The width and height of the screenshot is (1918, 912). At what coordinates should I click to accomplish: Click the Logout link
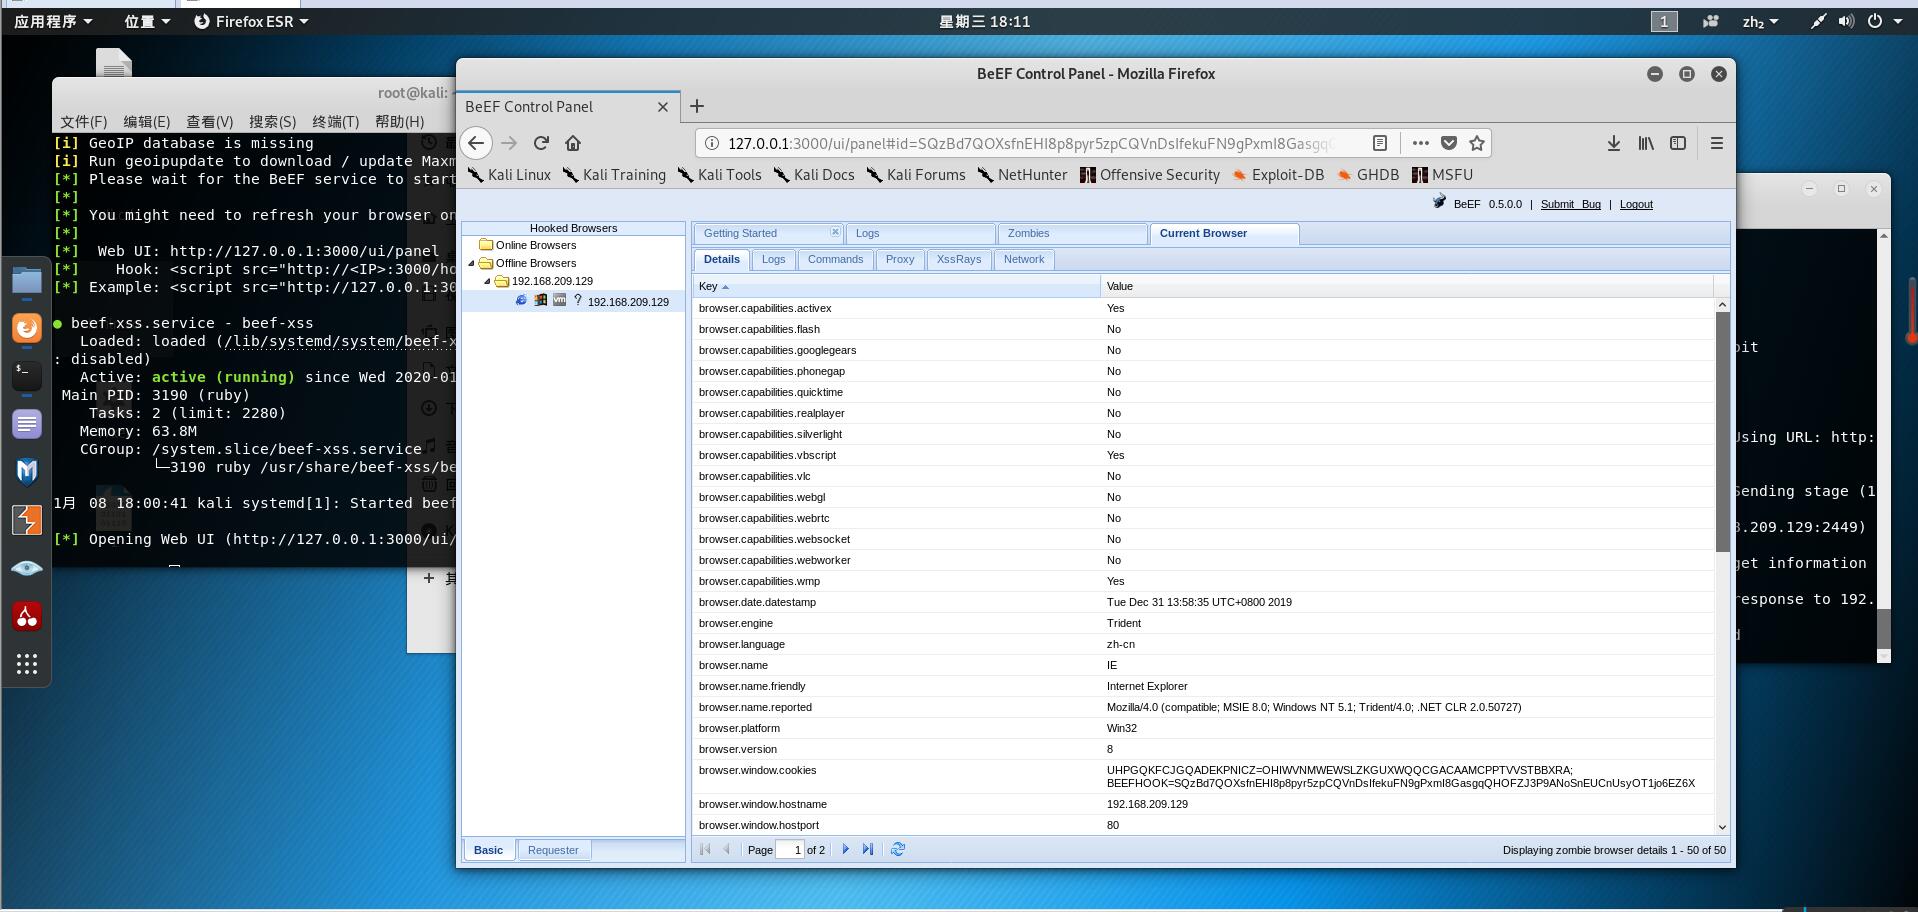(1636, 204)
